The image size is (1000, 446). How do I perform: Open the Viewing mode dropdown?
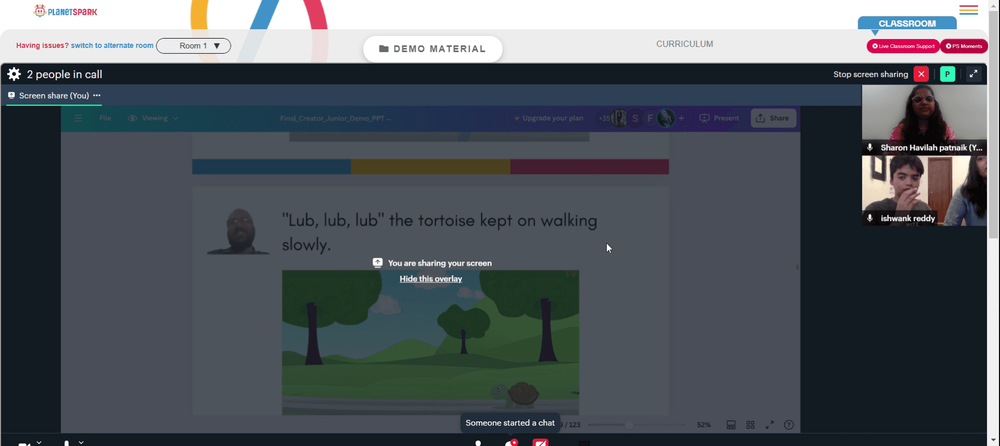pyautogui.click(x=152, y=118)
